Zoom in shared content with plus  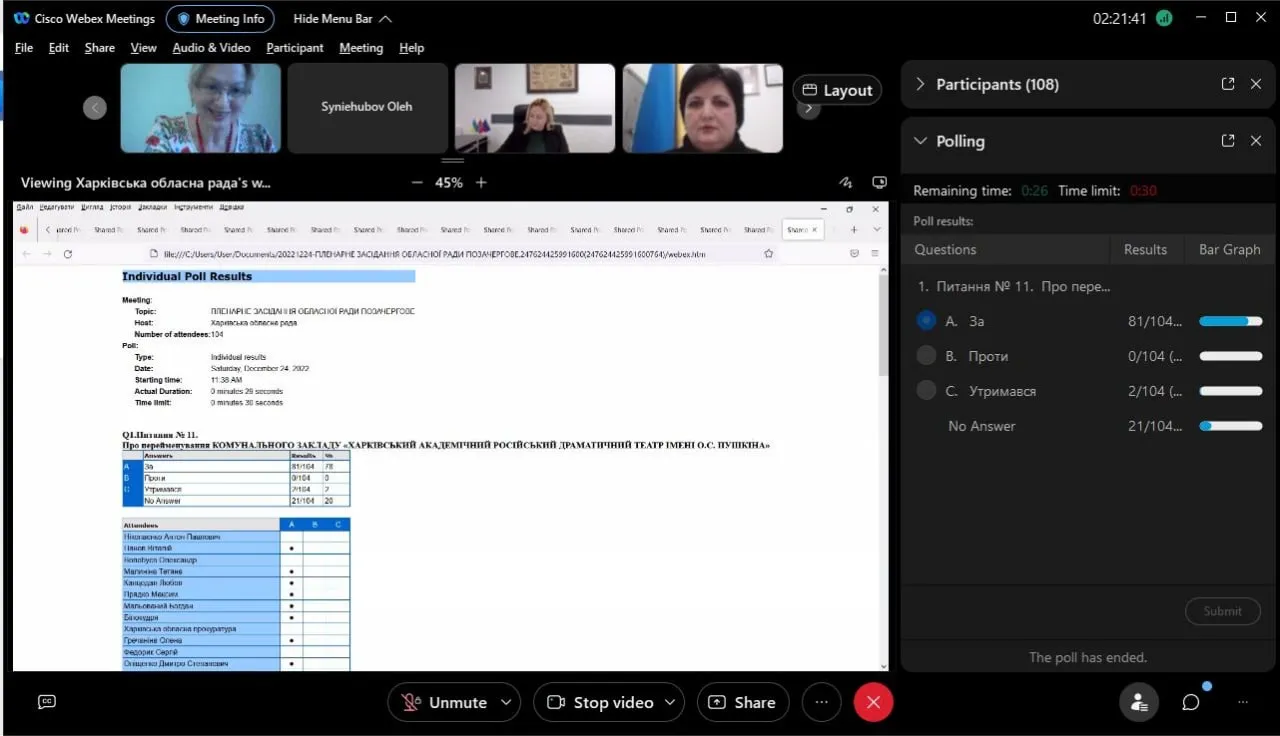481,183
